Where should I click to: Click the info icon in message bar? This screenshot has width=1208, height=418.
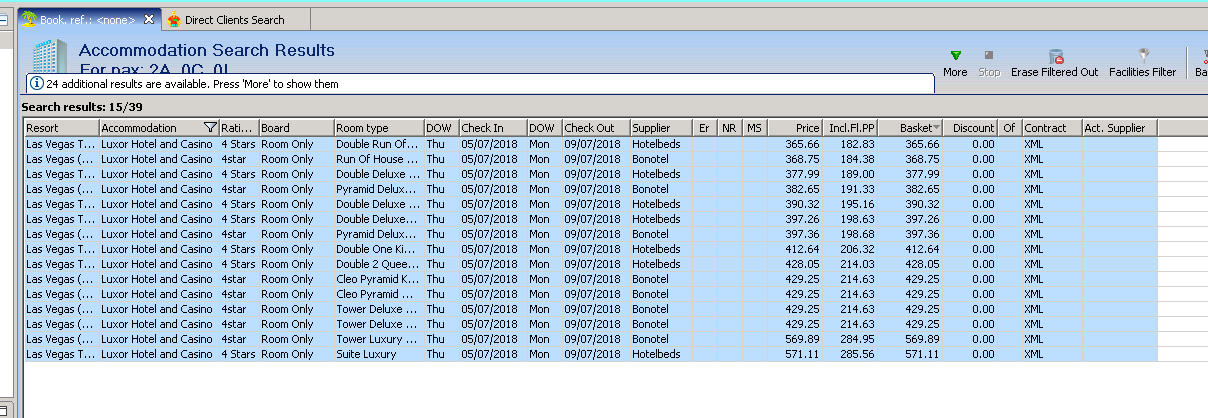point(36,84)
